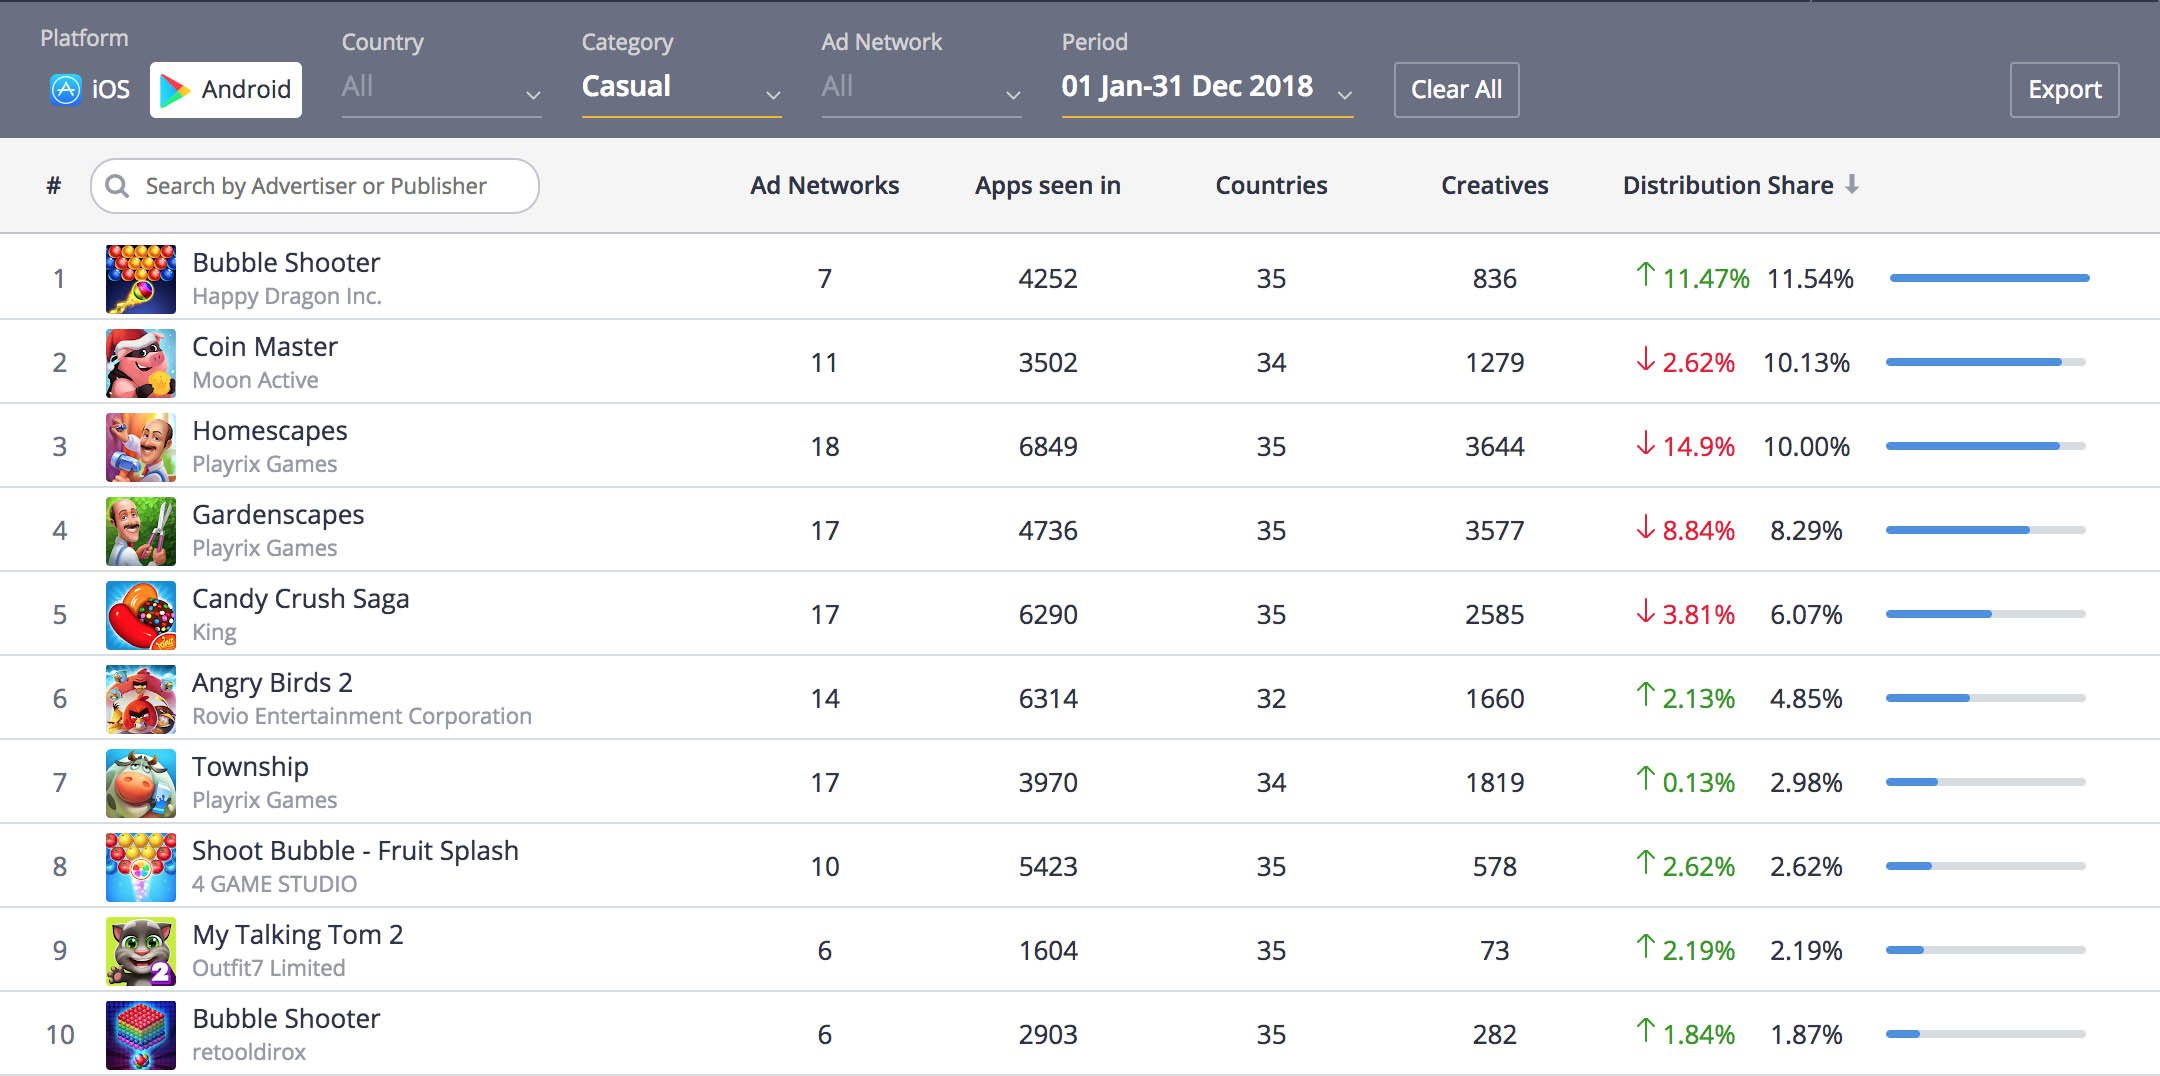The image size is (2160, 1076).
Task: Click the 1.87% share bar in row 10
Action: 1986,1034
